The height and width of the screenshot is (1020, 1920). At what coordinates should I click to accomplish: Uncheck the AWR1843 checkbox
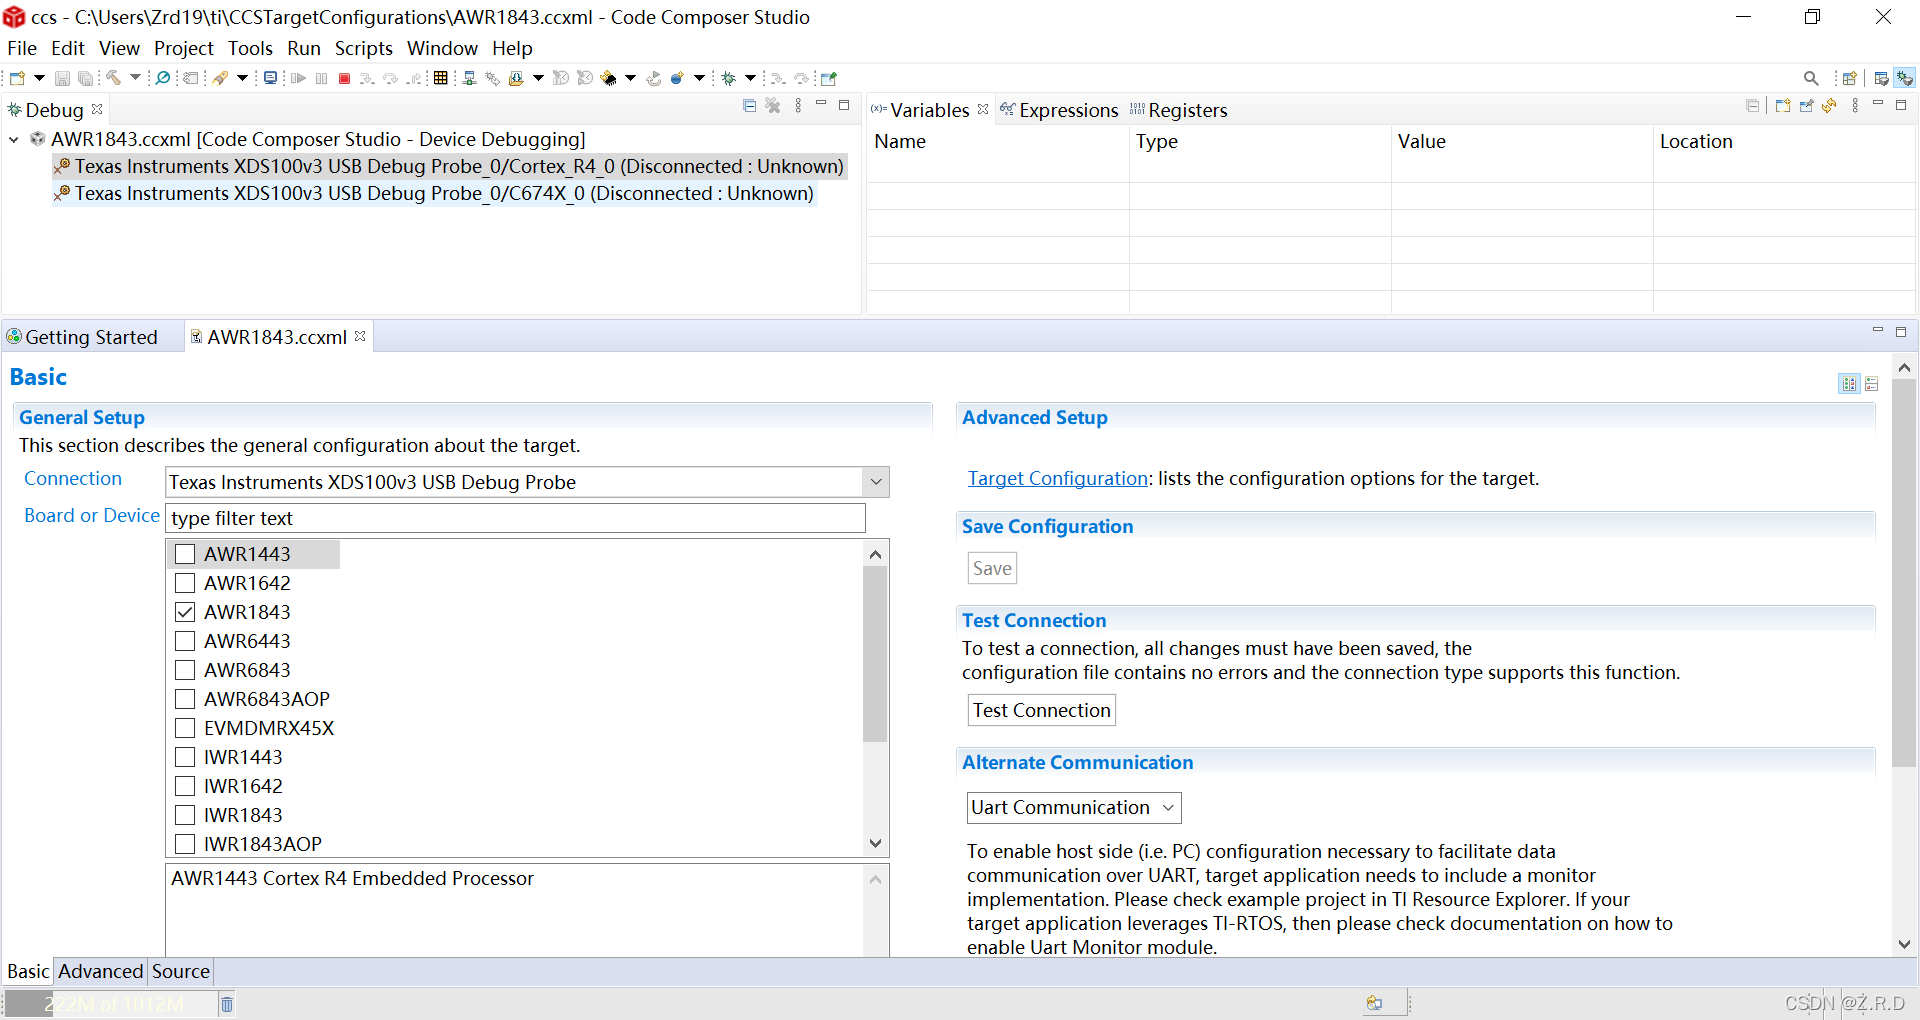(185, 612)
